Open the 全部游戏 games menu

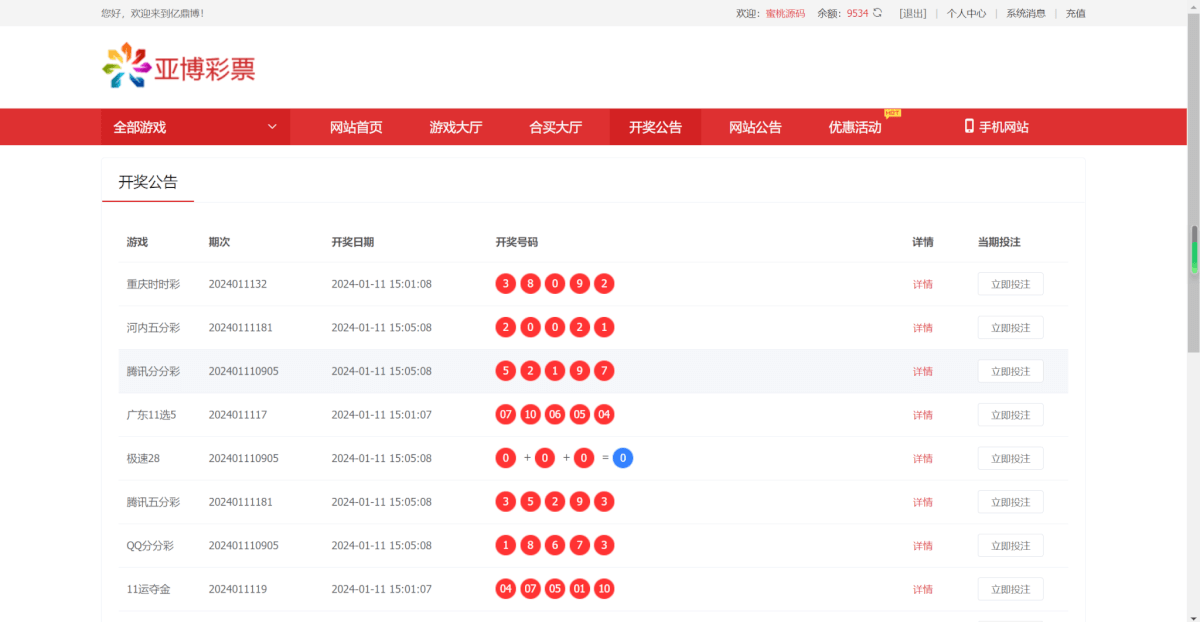tap(140, 127)
